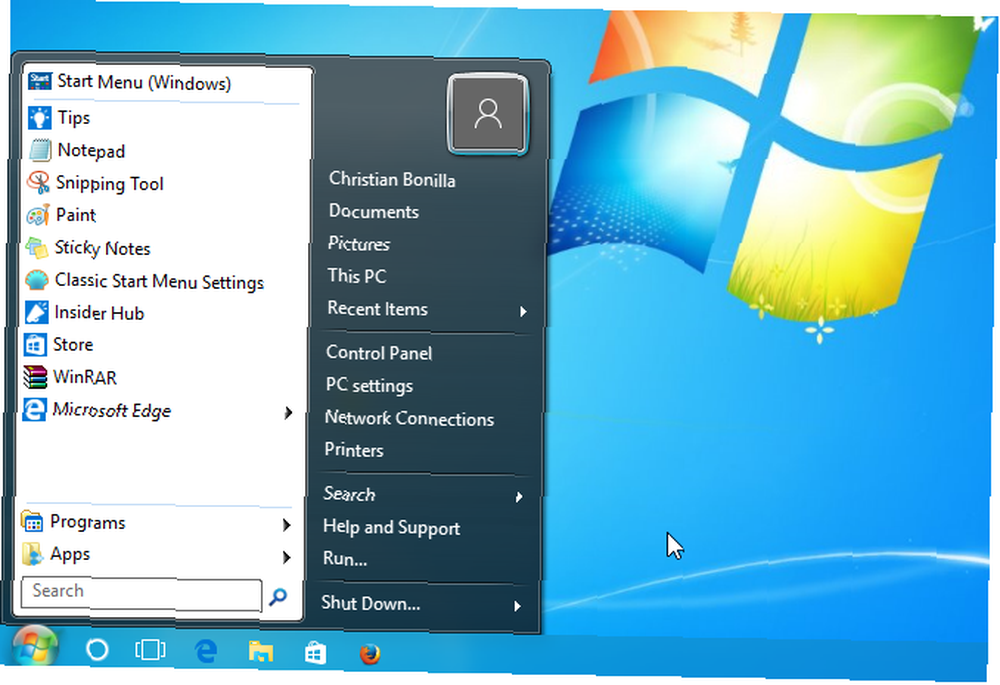1000x685 pixels.
Task: Expand Microsoft Edge submenu arrow
Action: click(288, 413)
